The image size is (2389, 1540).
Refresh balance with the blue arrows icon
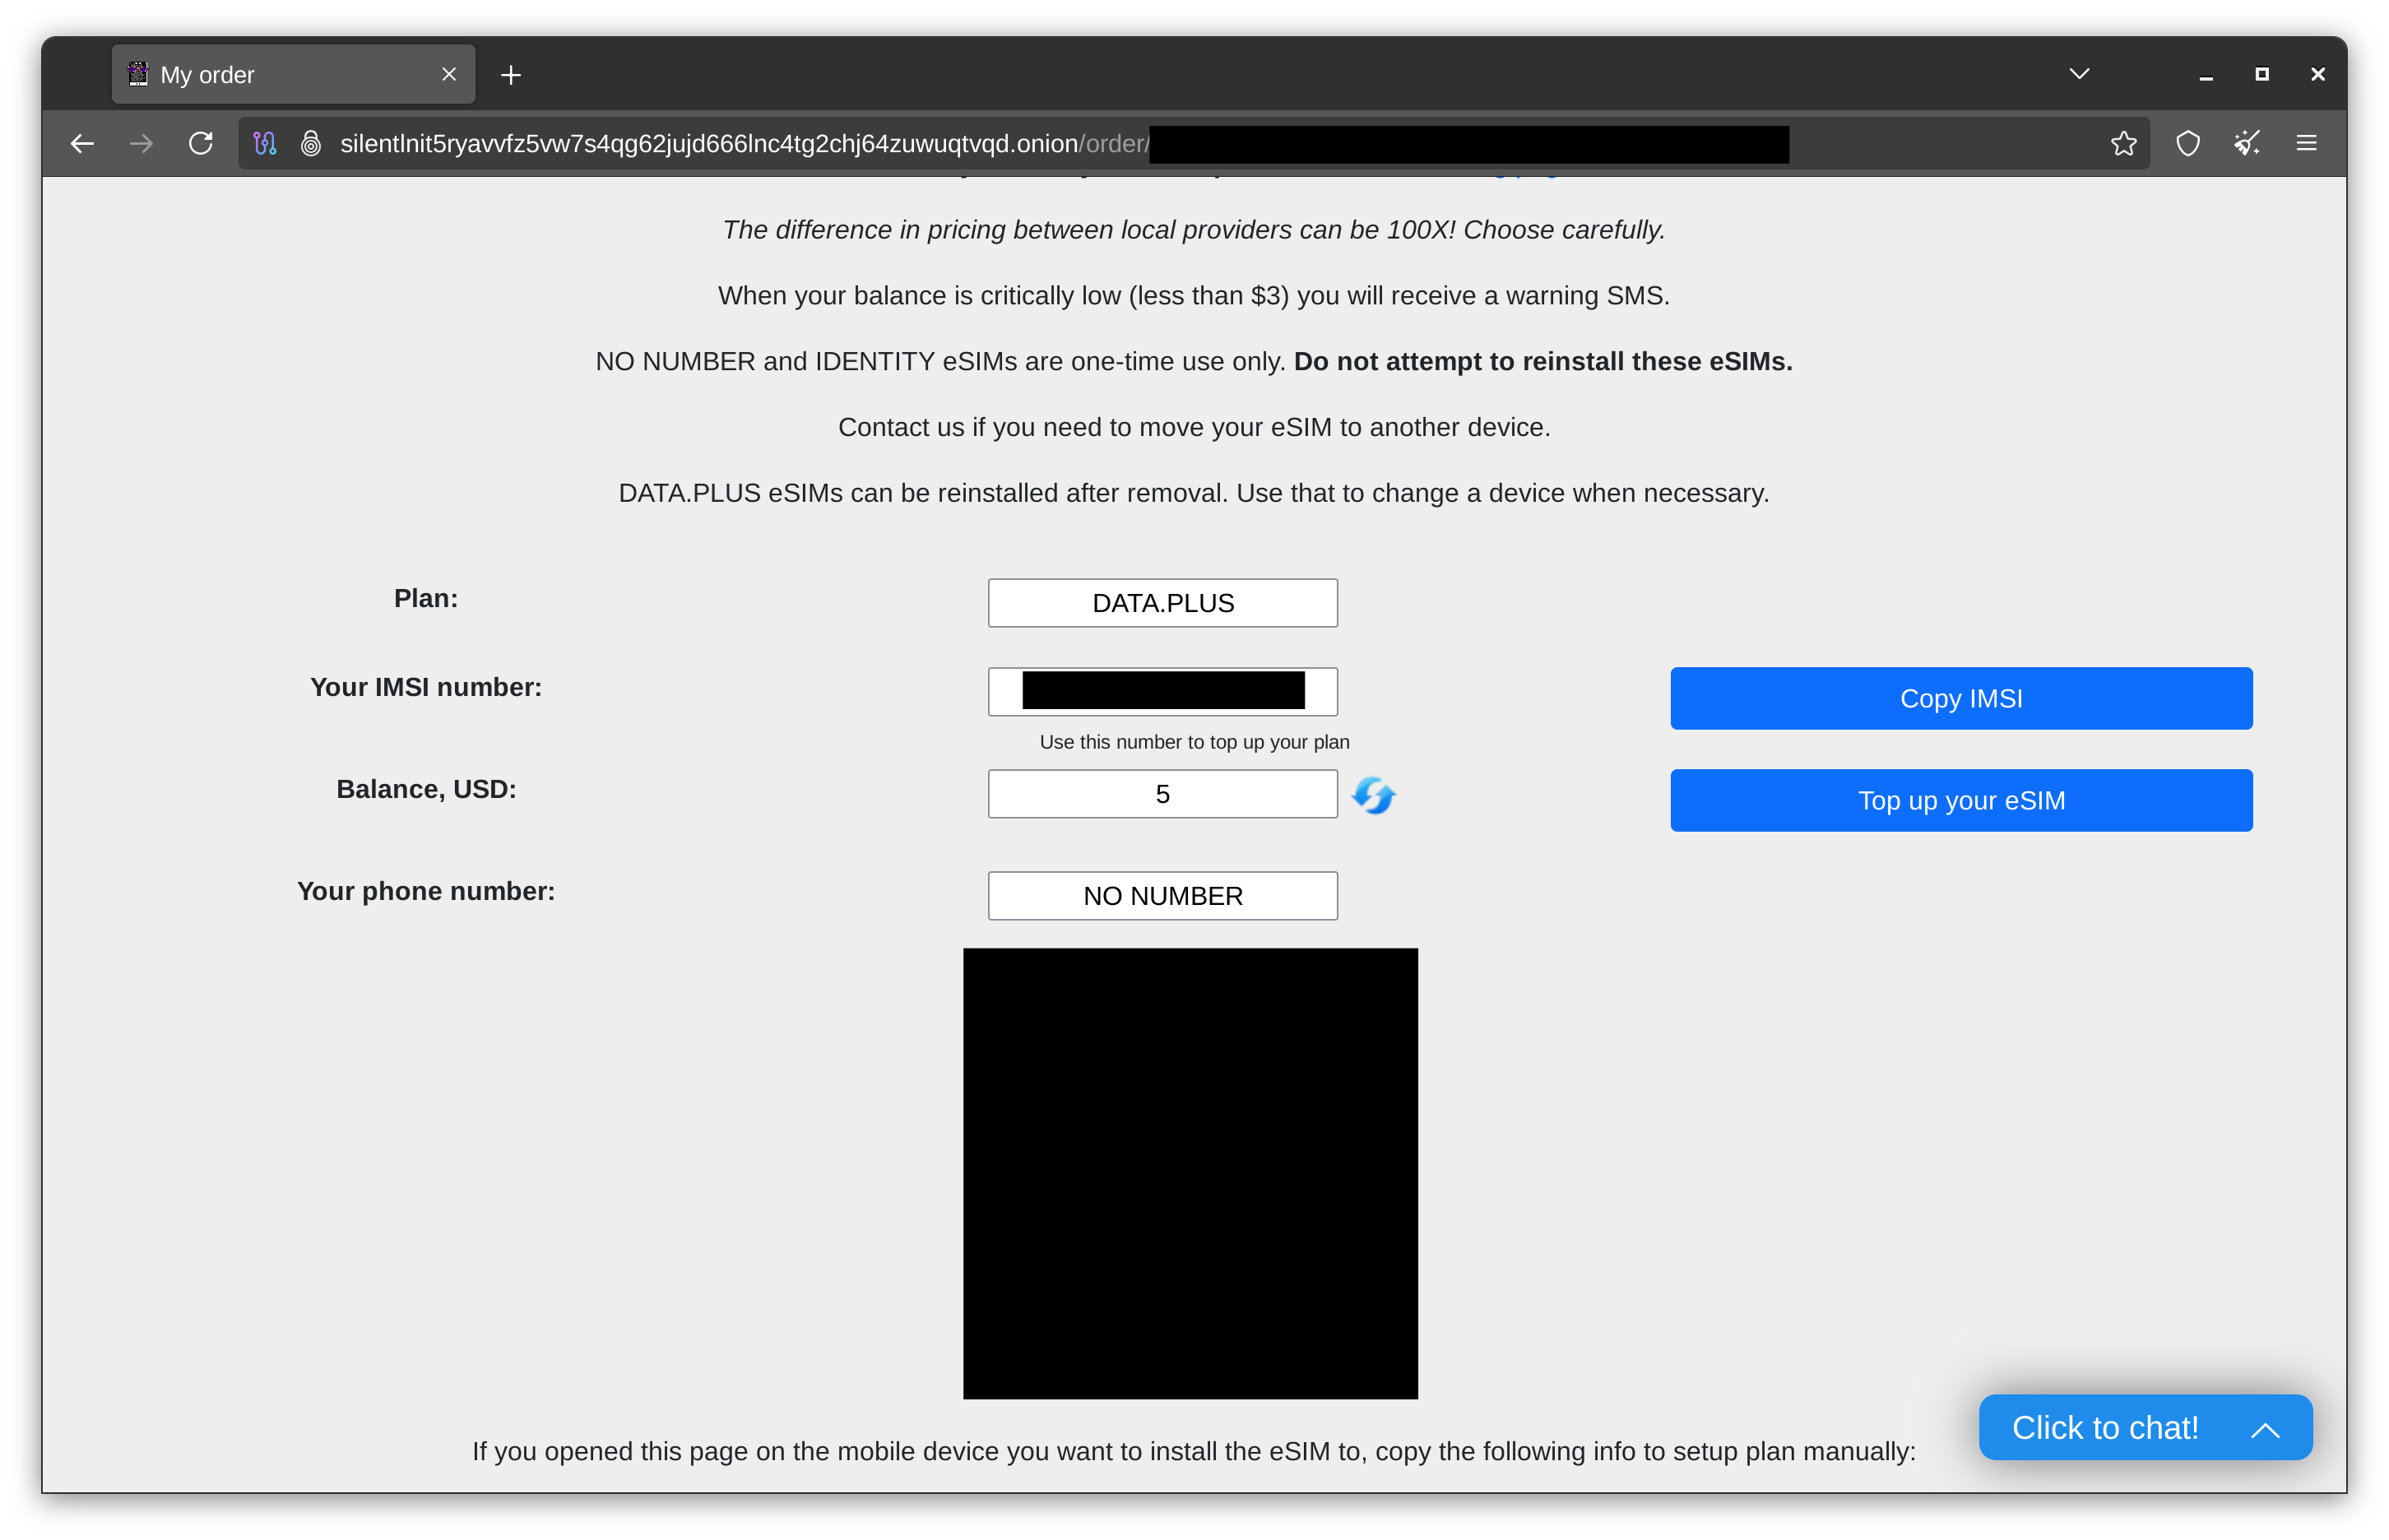click(1373, 796)
